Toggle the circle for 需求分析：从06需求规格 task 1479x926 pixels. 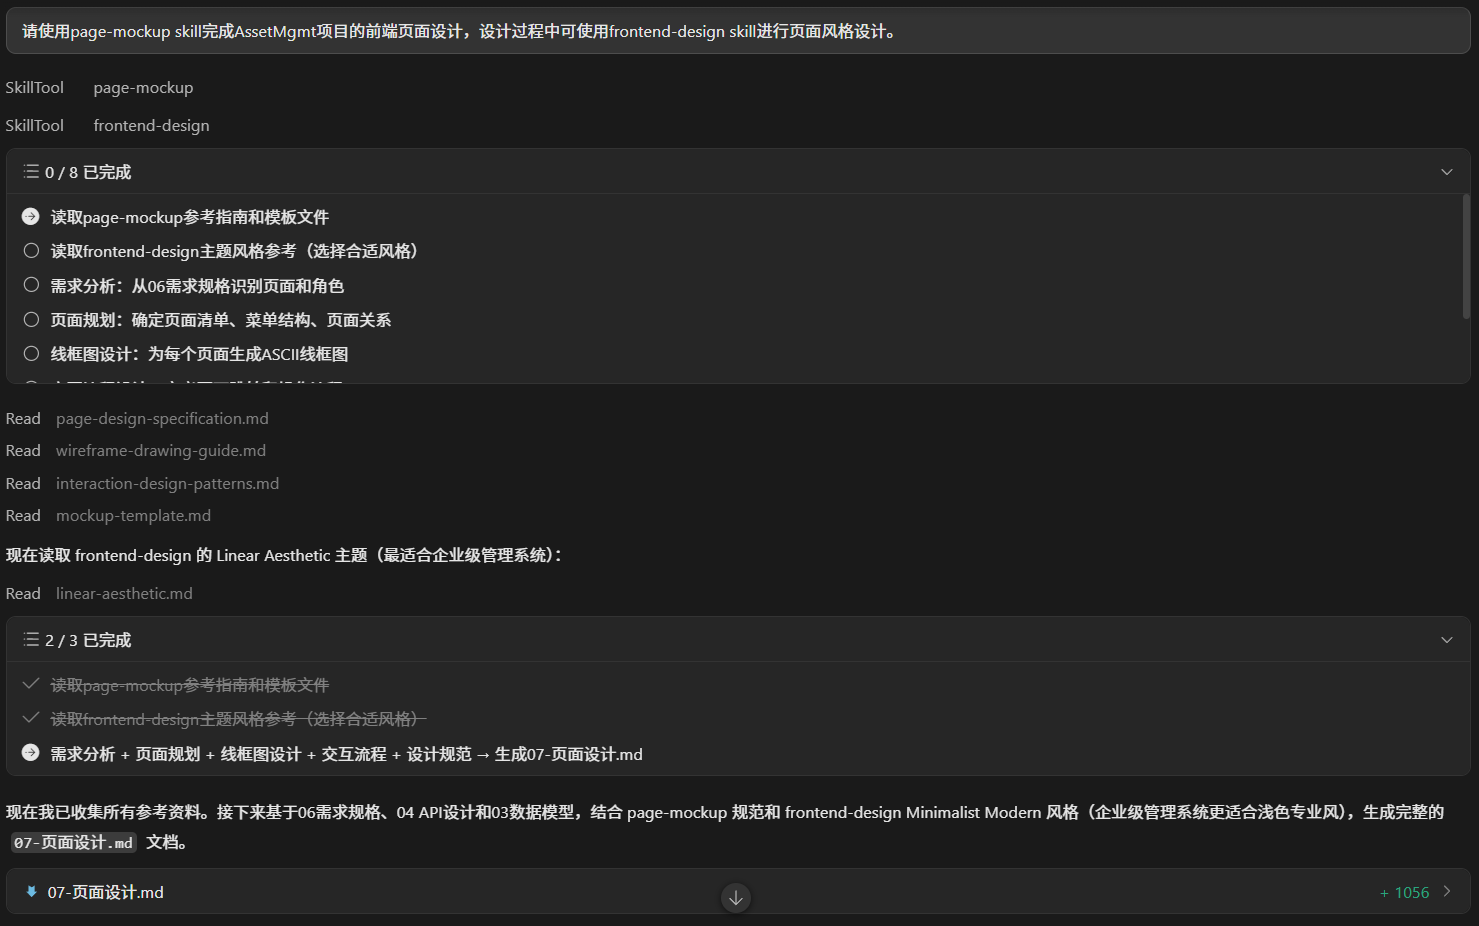coord(31,285)
